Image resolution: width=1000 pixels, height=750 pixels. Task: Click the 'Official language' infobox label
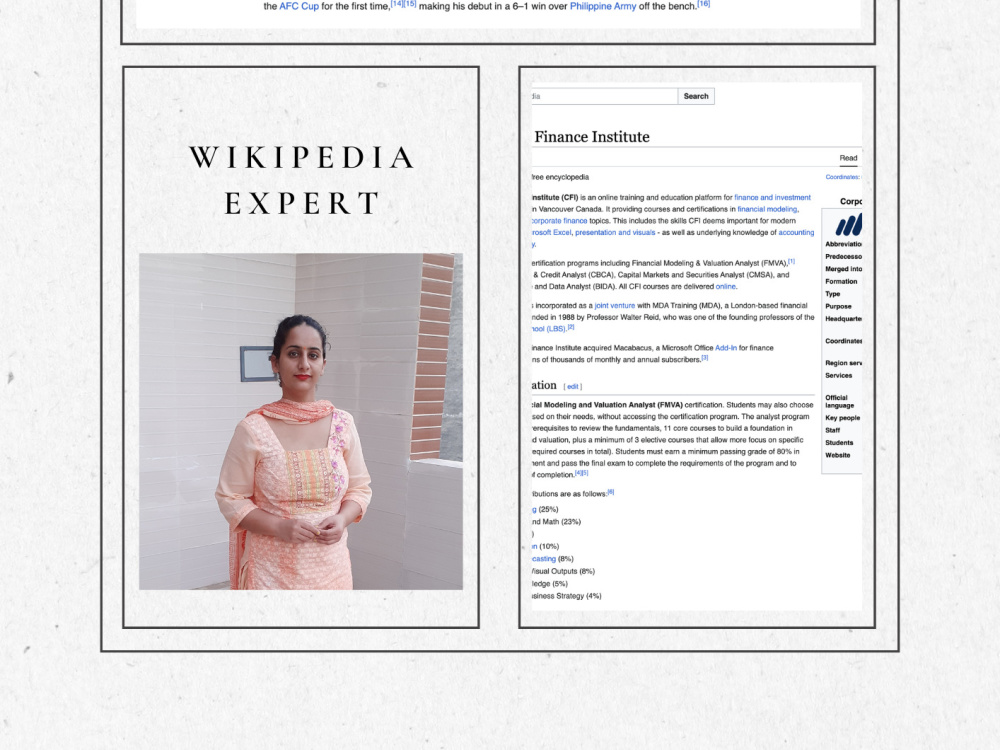point(840,402)
